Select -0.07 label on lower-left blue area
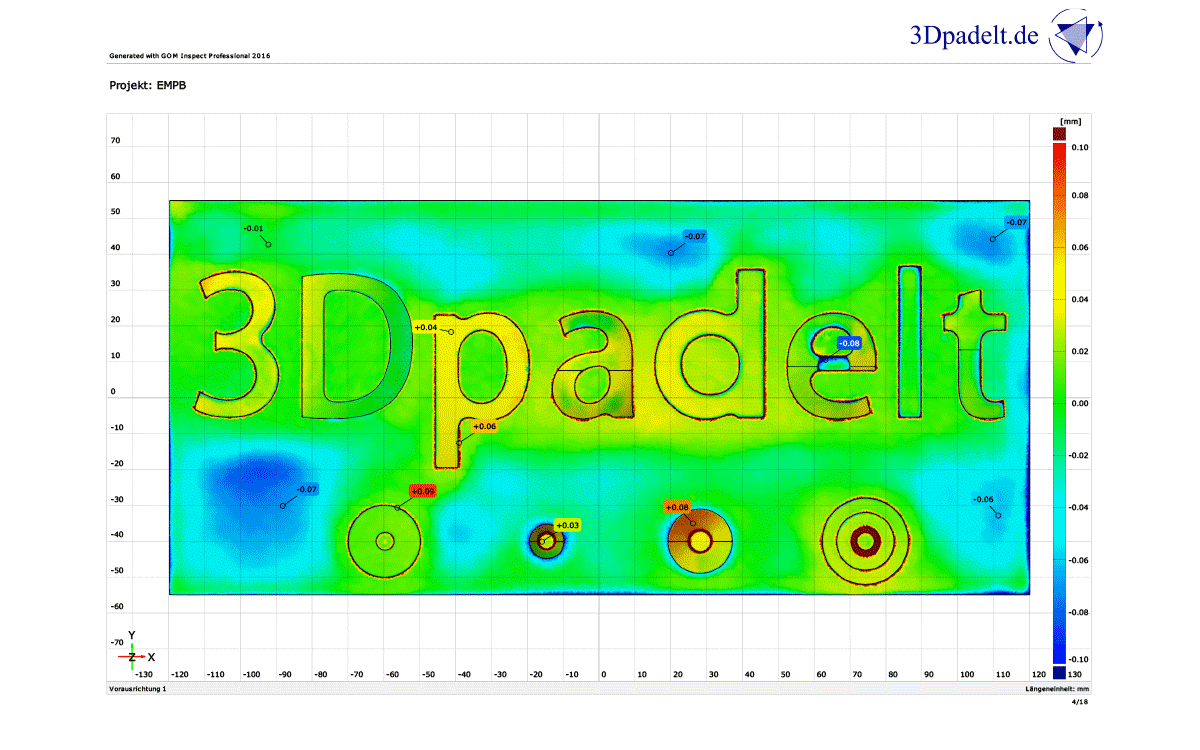1200x750 pixels. [307, 489]
